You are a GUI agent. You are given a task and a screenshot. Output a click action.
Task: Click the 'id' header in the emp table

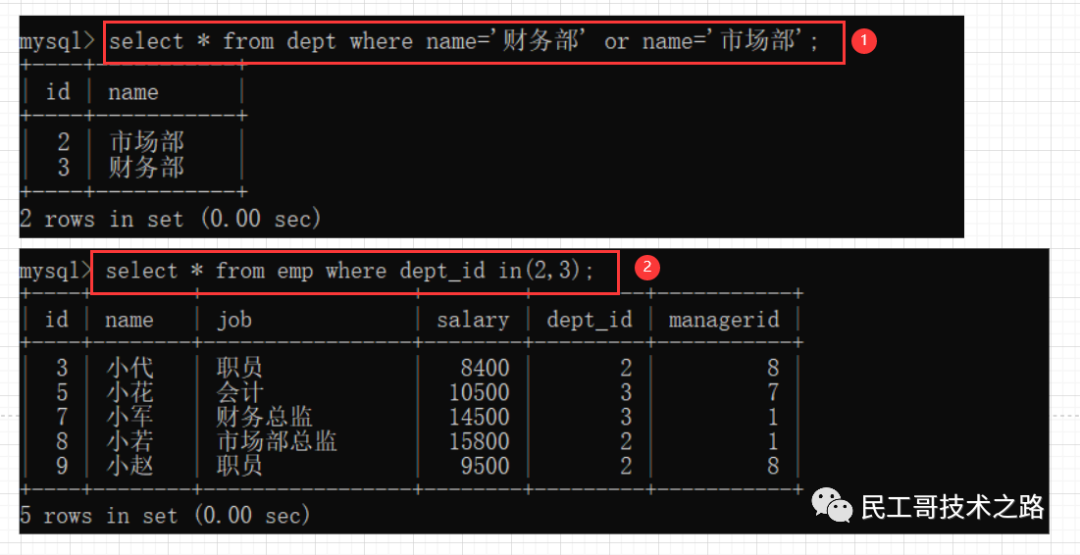click(x=56, y=320)
